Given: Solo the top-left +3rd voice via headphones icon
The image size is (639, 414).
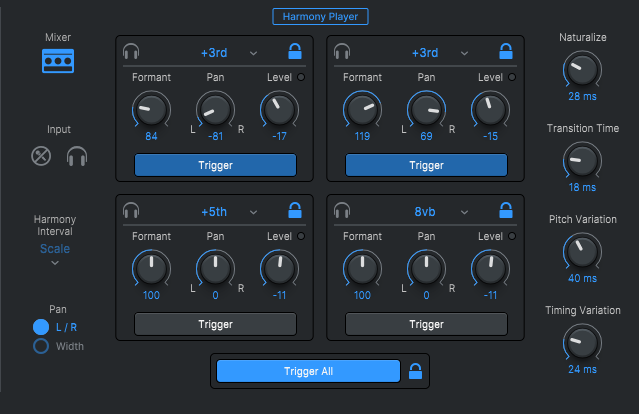Looking at the screenshot, I should (131, 52).
